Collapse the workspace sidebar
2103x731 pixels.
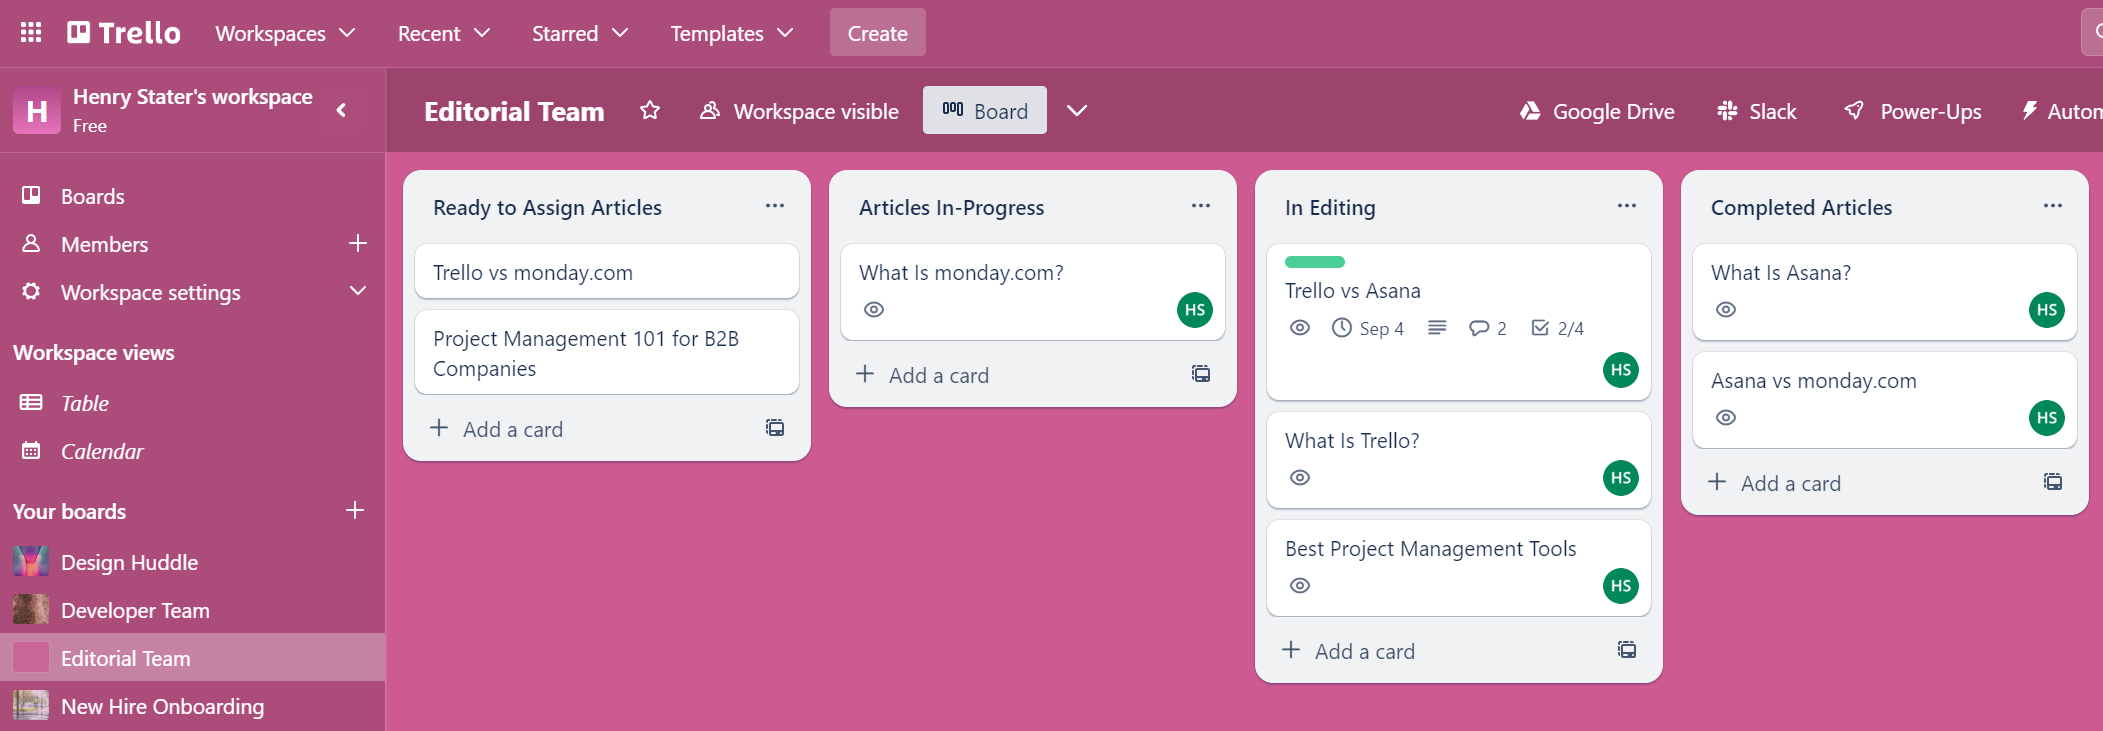(342, 110)
